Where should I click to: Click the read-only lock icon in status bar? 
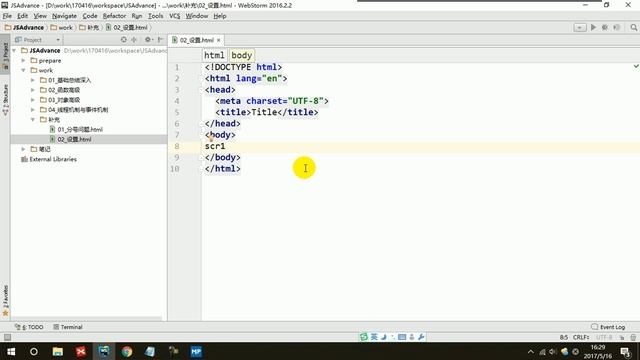[622, 337]
